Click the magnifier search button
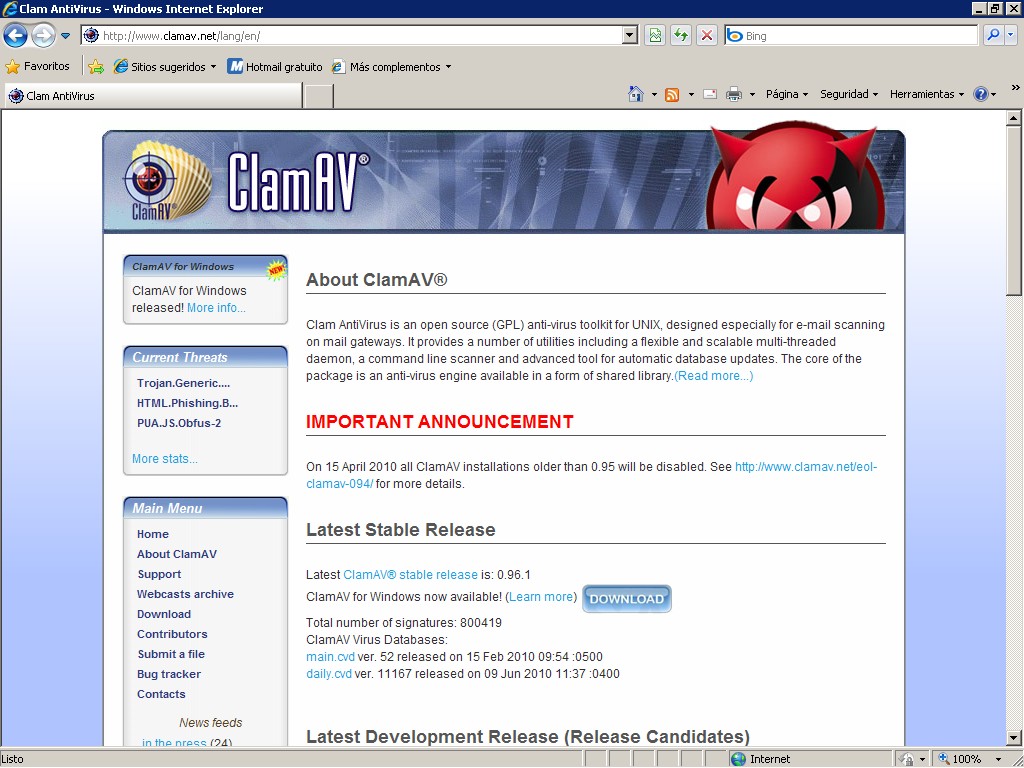 click(993, 35)
